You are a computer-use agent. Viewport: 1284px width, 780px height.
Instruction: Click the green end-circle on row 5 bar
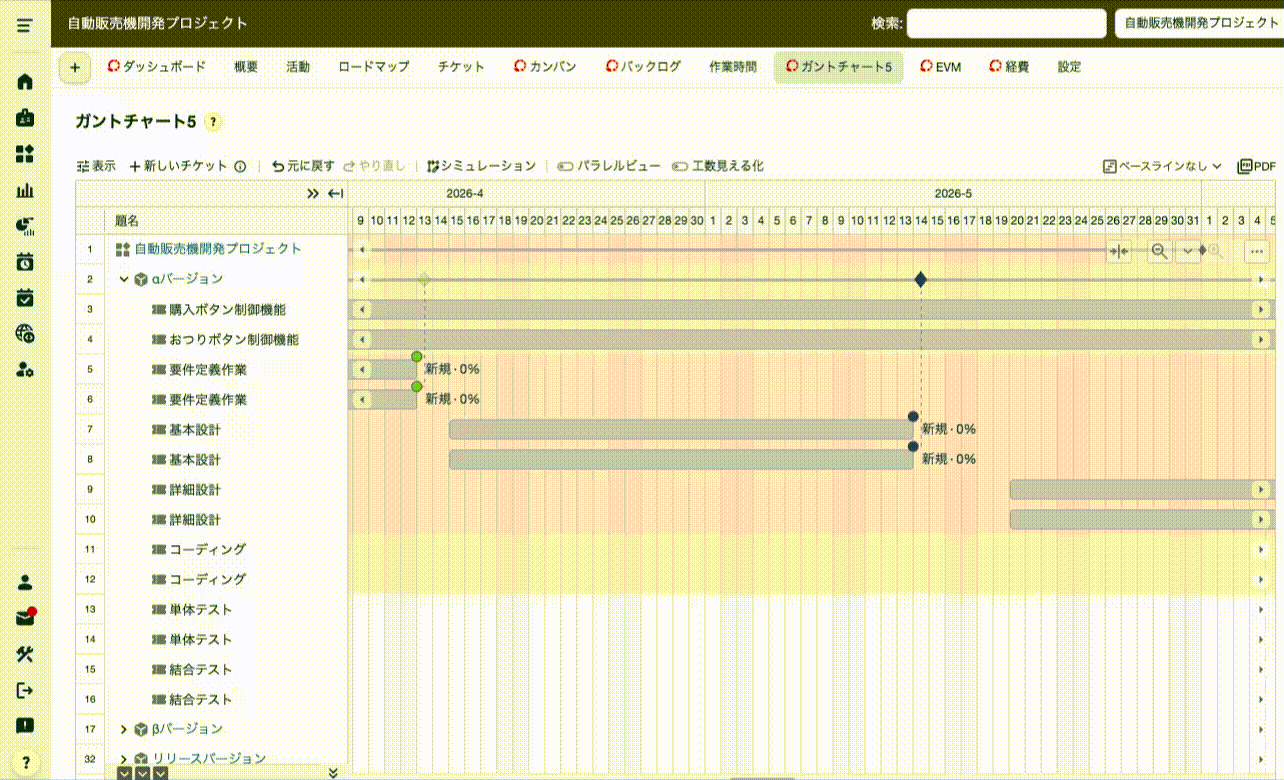[x=417, y=357]
